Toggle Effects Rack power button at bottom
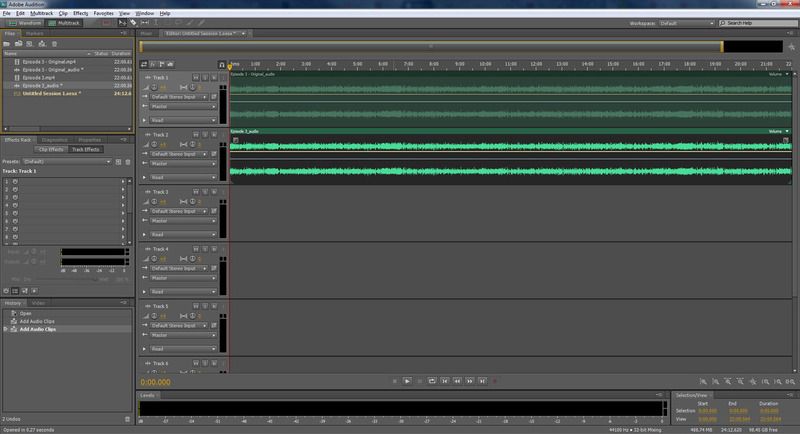Viewport: 800px width, 434px height. [6, 291]
